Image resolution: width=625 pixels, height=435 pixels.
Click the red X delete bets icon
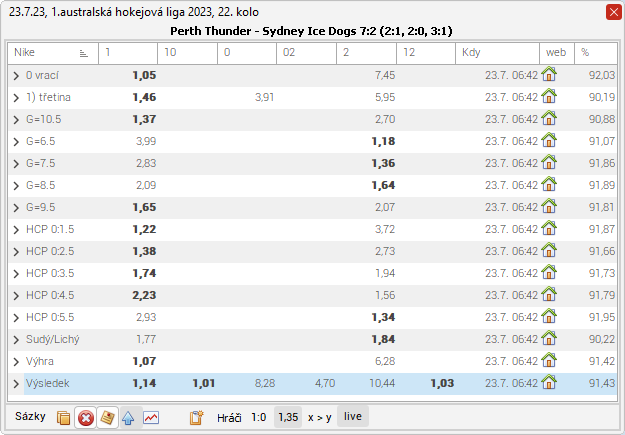(x=85, y=417)
